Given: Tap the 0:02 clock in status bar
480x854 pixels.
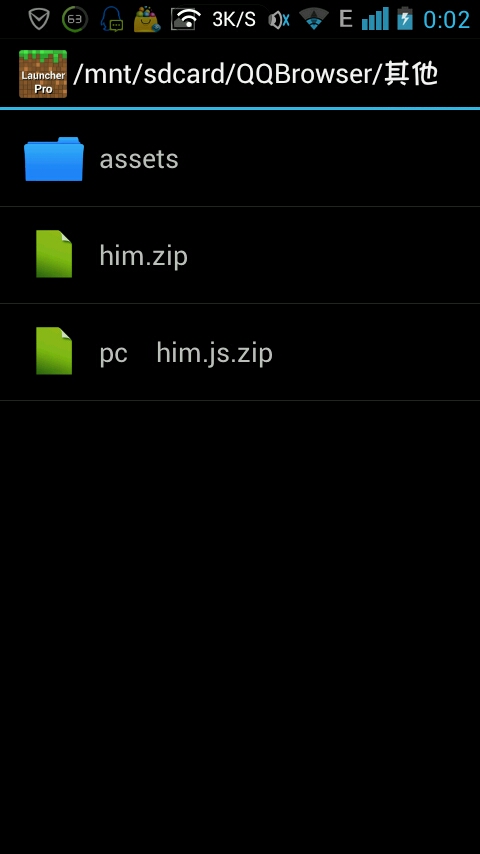Looking at the screenshot, I should pos(447,20).
